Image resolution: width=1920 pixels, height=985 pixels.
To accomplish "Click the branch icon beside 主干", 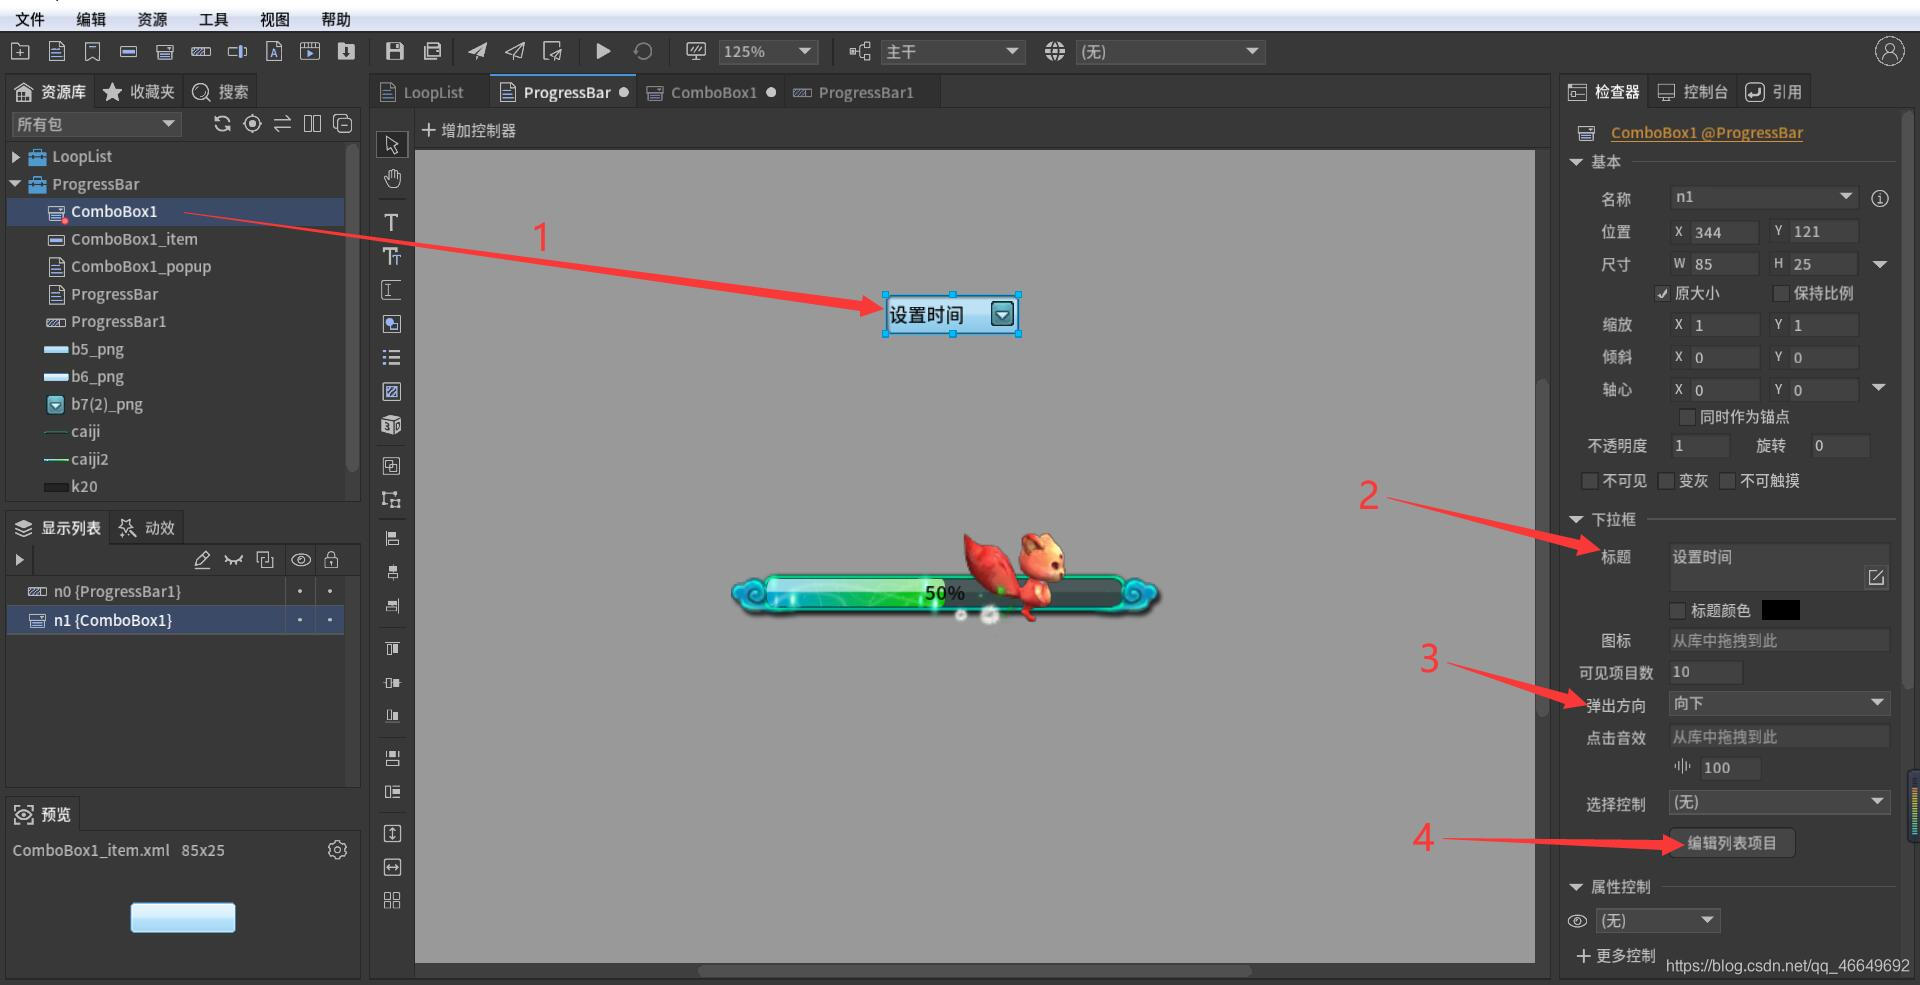I will 859,51.
